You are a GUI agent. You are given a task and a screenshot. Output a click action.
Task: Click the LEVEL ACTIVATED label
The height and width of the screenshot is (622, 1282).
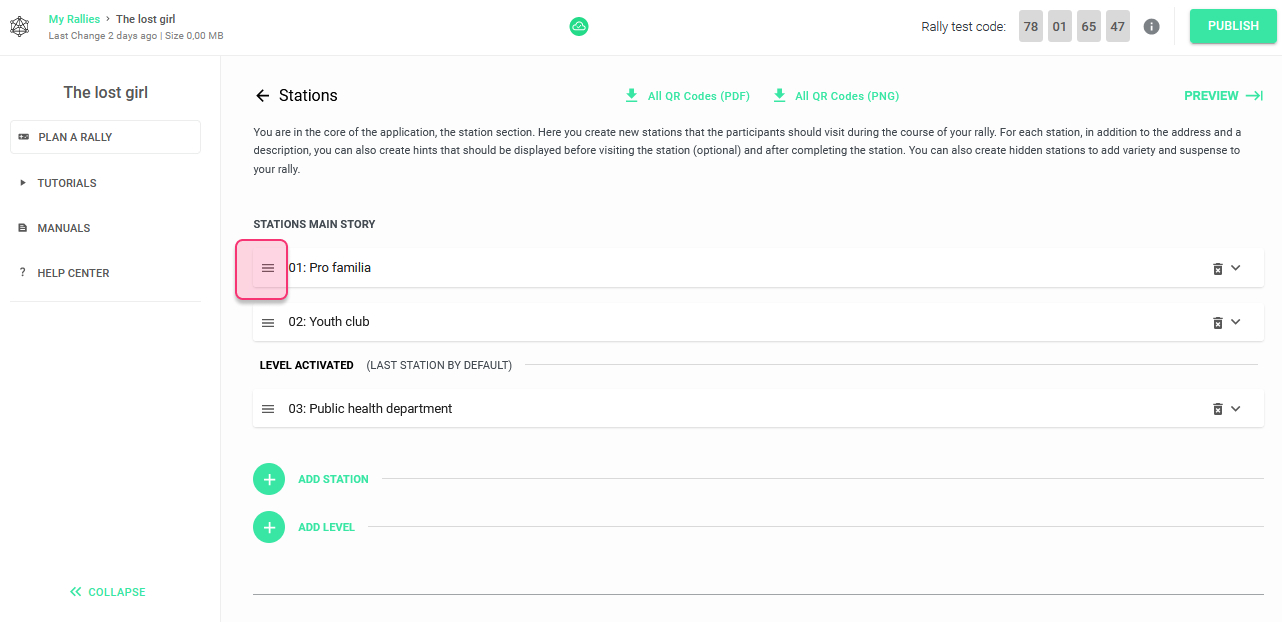coord(307,365)
